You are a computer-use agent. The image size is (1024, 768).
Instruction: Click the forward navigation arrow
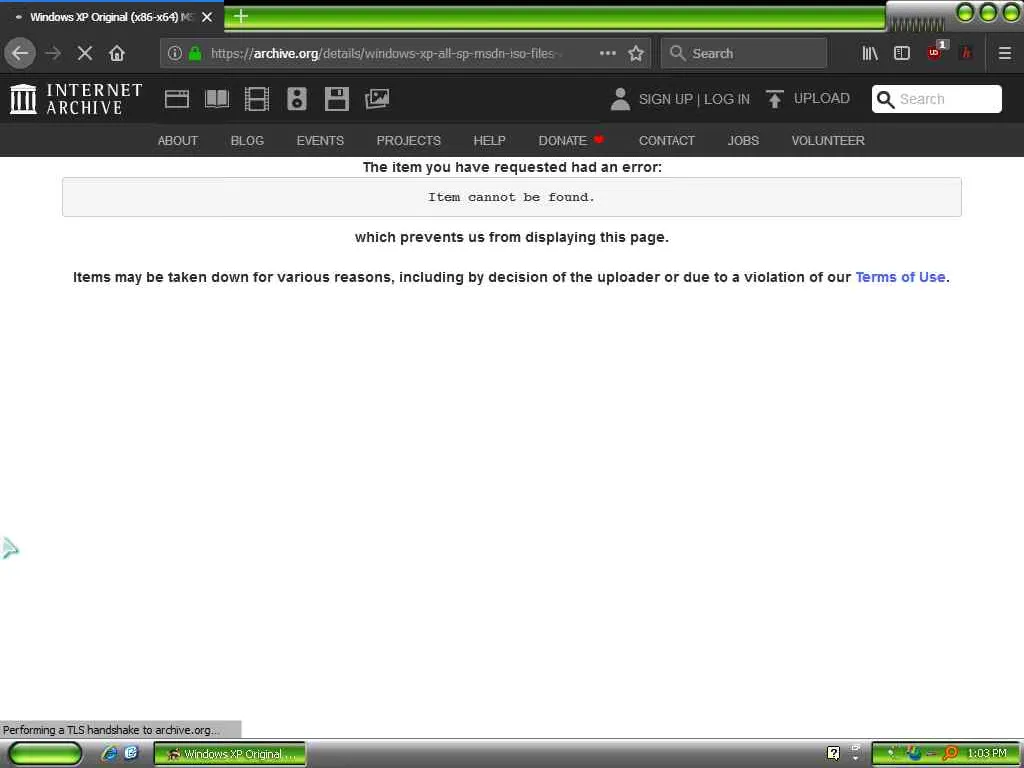53,53
